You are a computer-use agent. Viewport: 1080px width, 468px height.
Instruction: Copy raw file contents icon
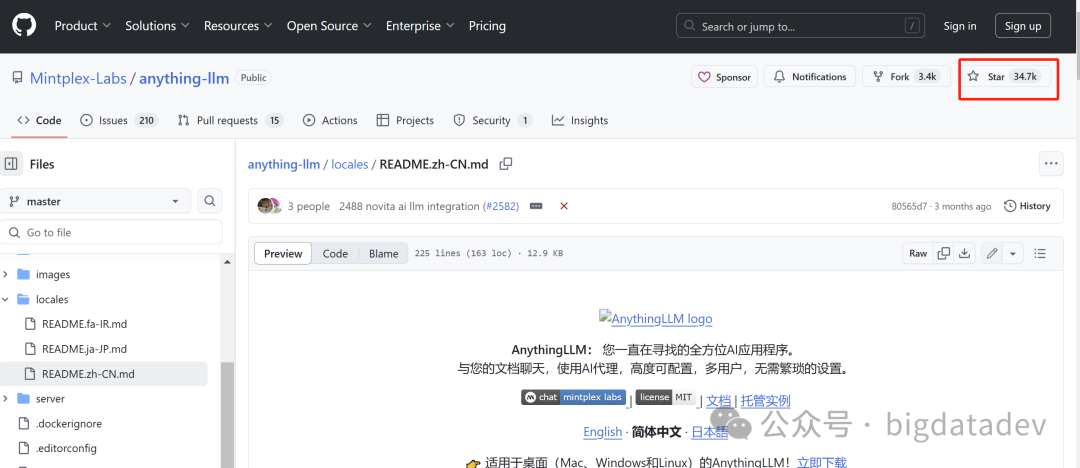(944, 254)
